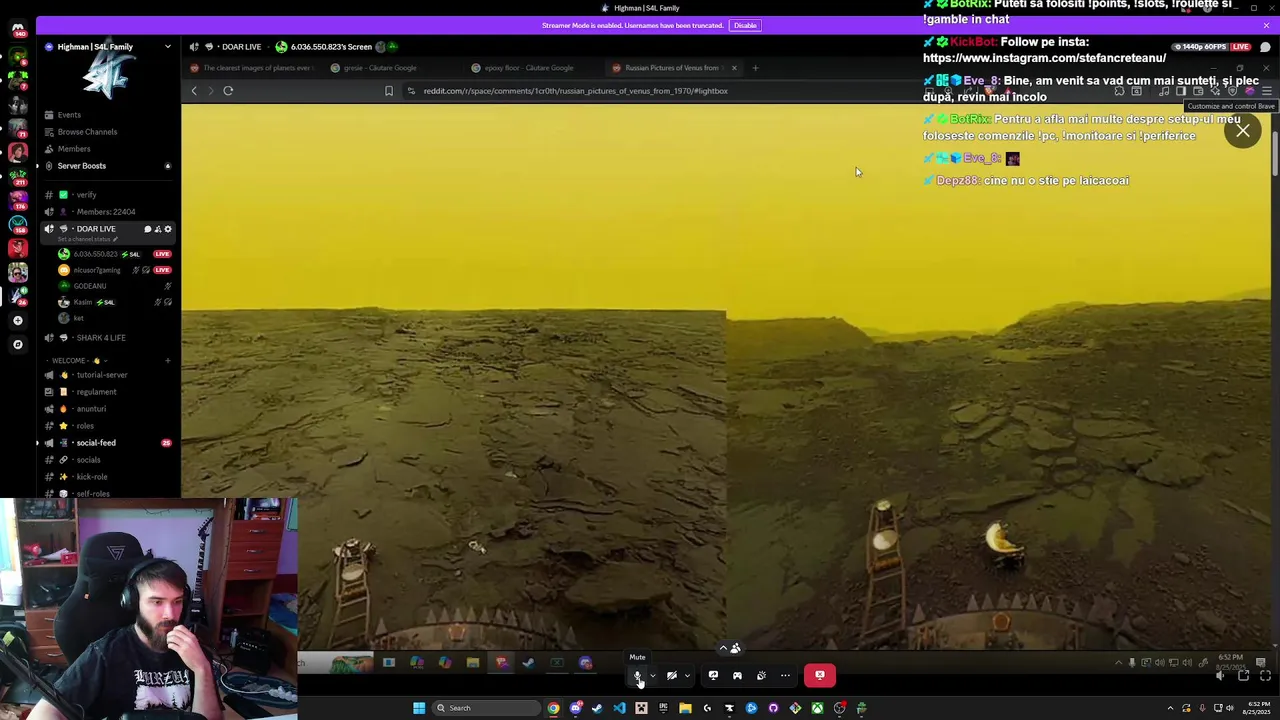Screen dimensions: 1280x720
Task: Add a server with the plus icon
Action: [17, 321]
